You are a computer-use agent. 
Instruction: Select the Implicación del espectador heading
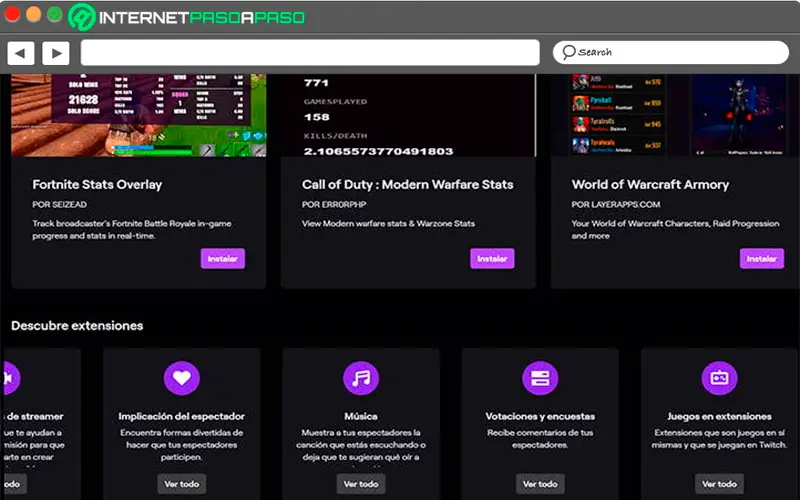(182, 416)
